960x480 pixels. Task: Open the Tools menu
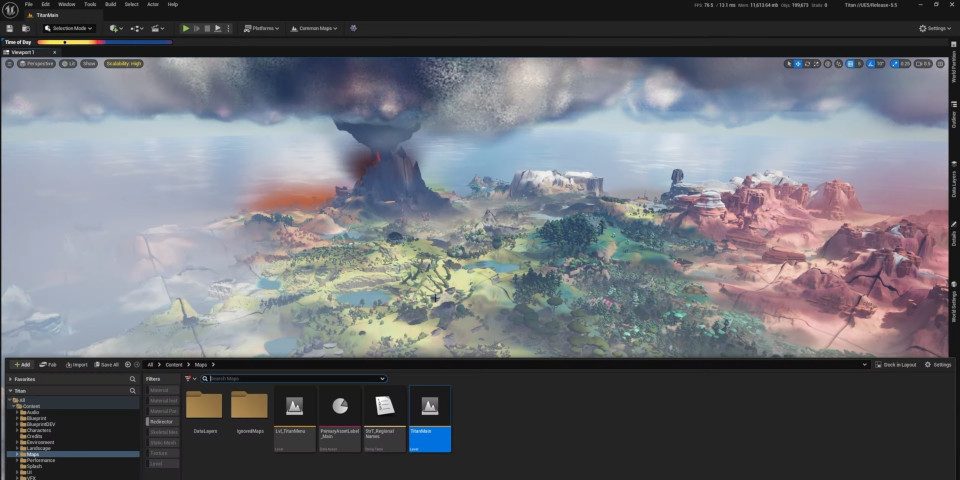90,4
